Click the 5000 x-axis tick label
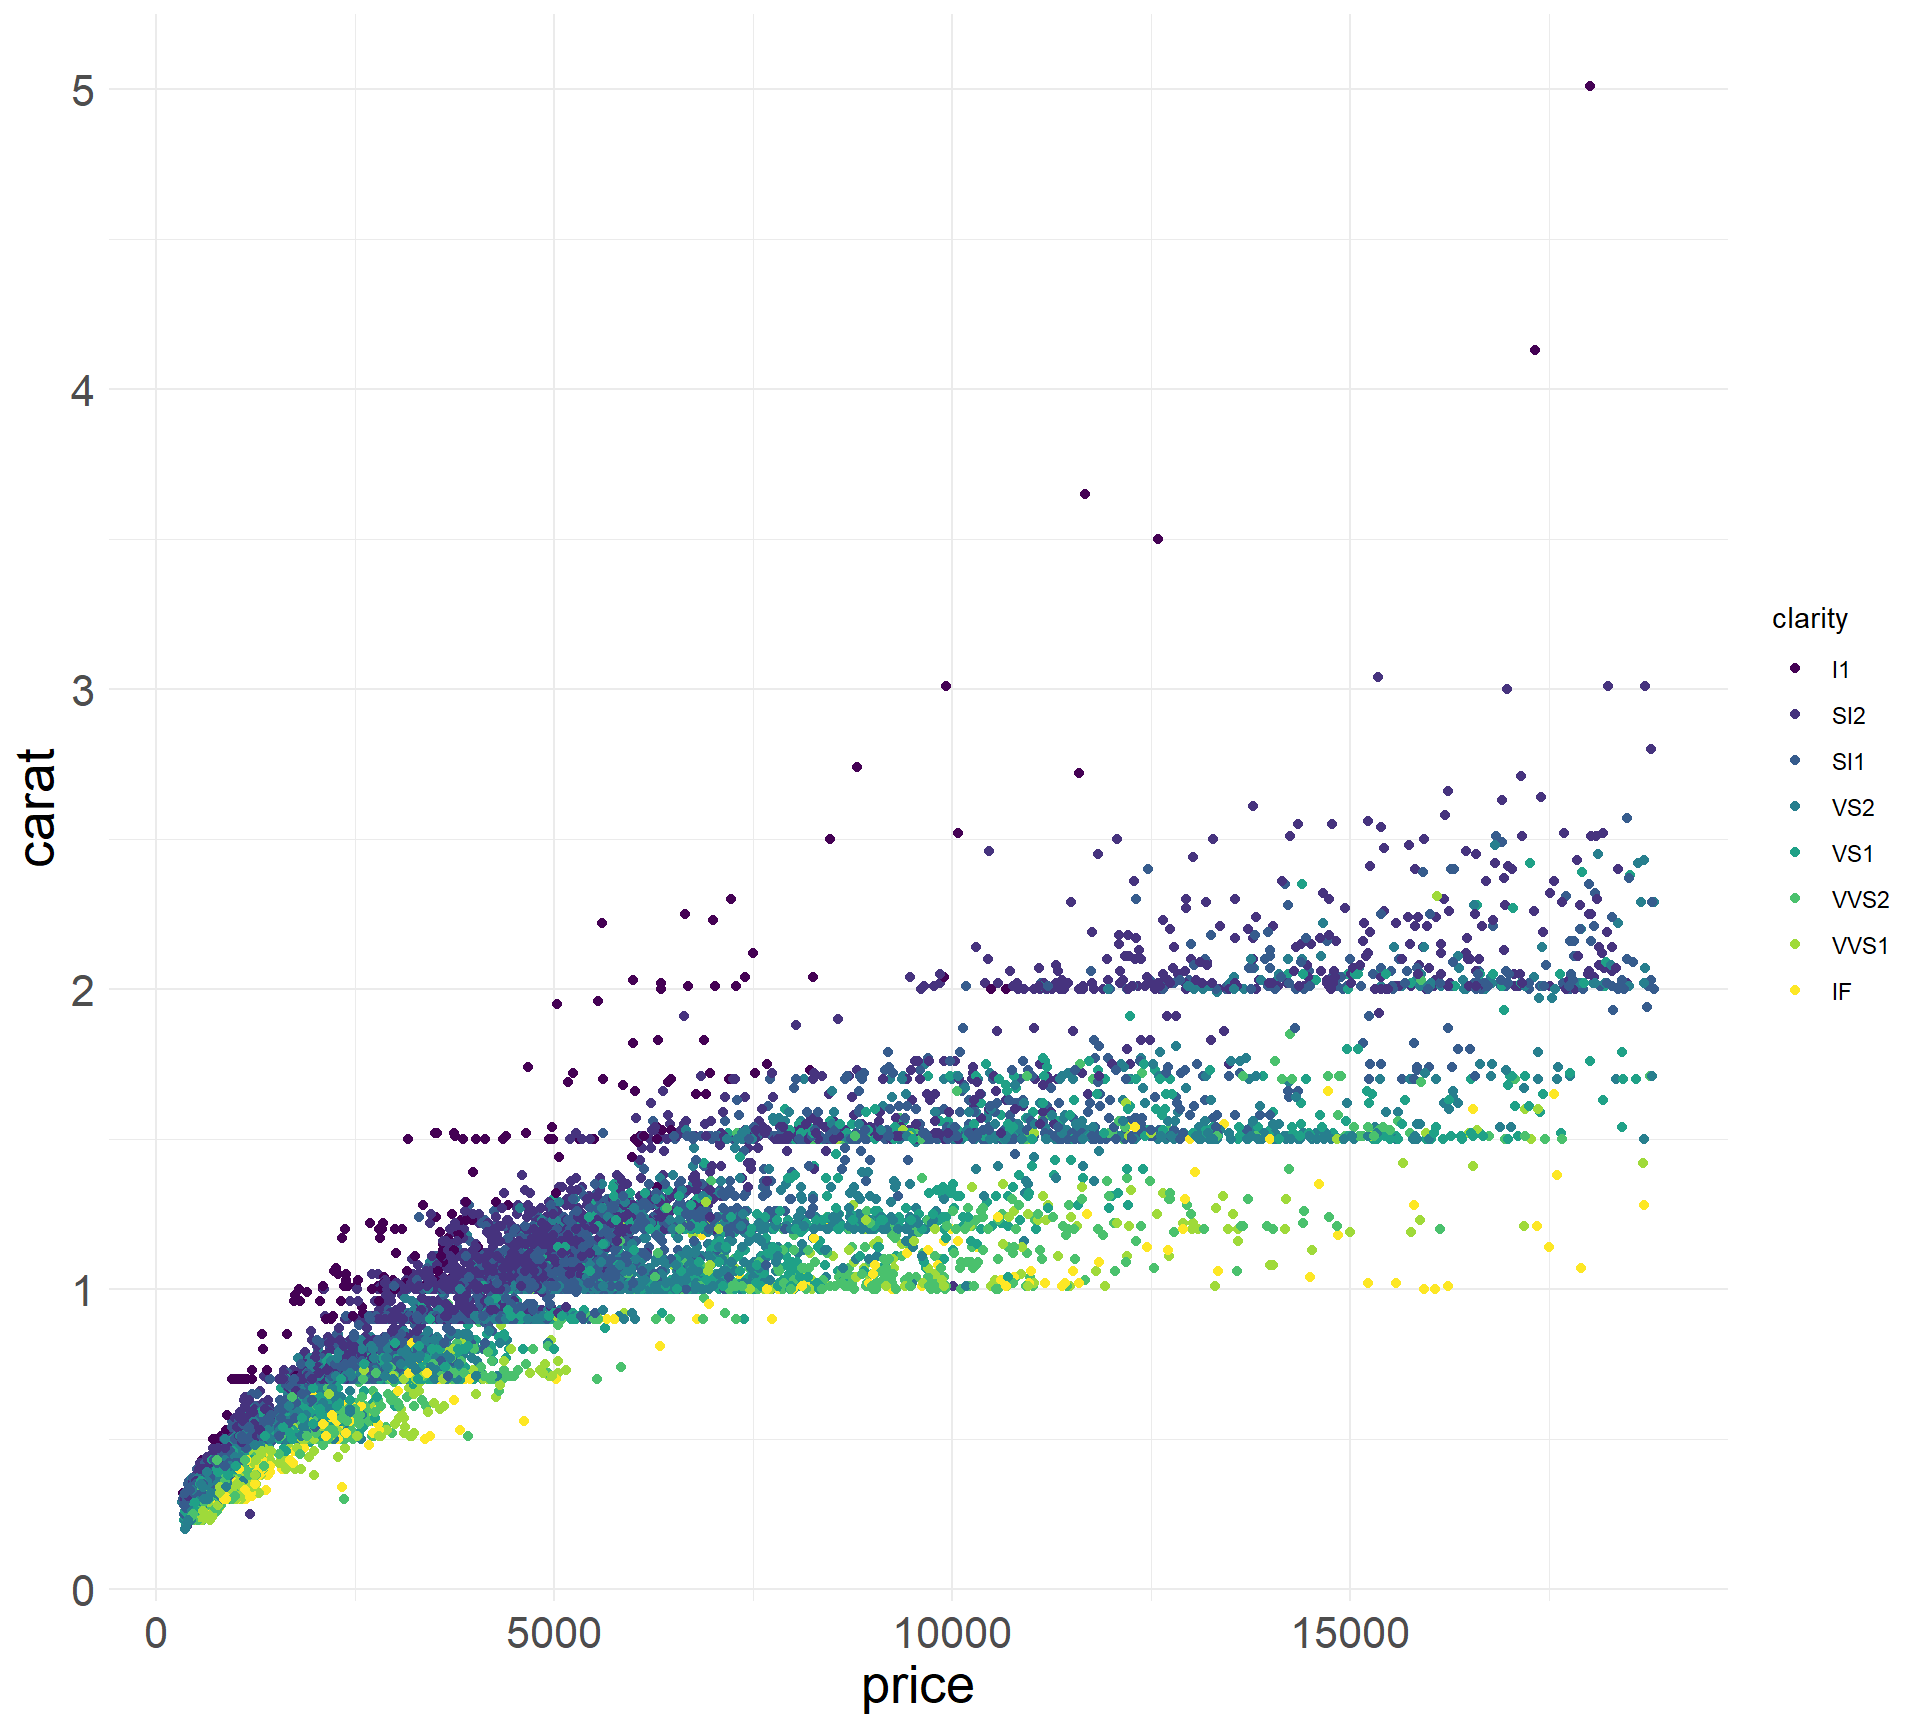Screen dimensions: 1920x1728 pos(553,1634)
